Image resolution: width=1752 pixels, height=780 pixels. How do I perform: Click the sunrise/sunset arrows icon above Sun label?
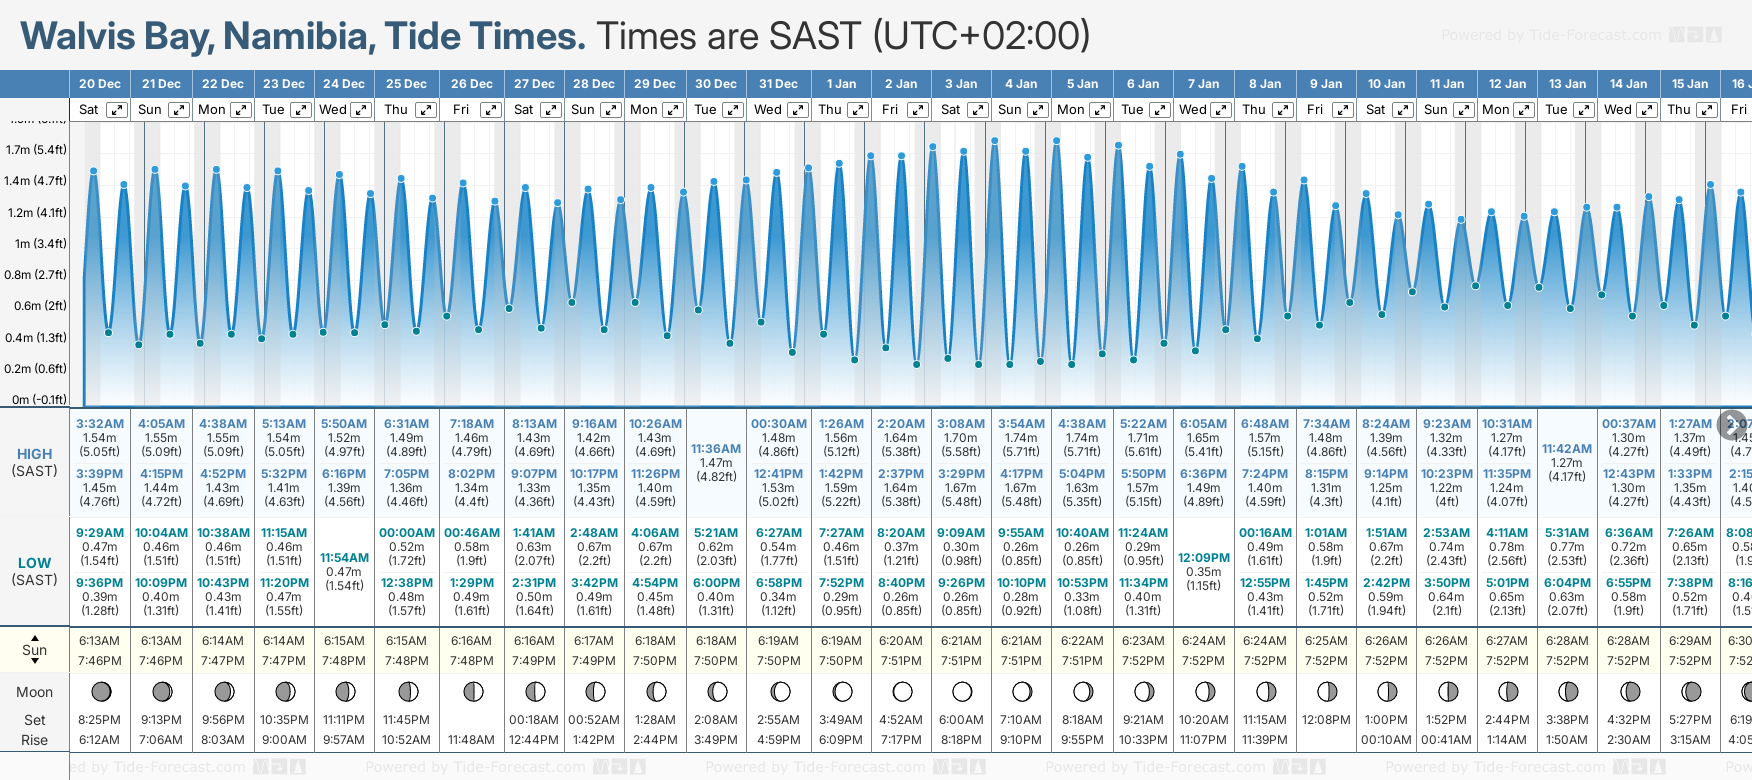(x=35, y=637)
